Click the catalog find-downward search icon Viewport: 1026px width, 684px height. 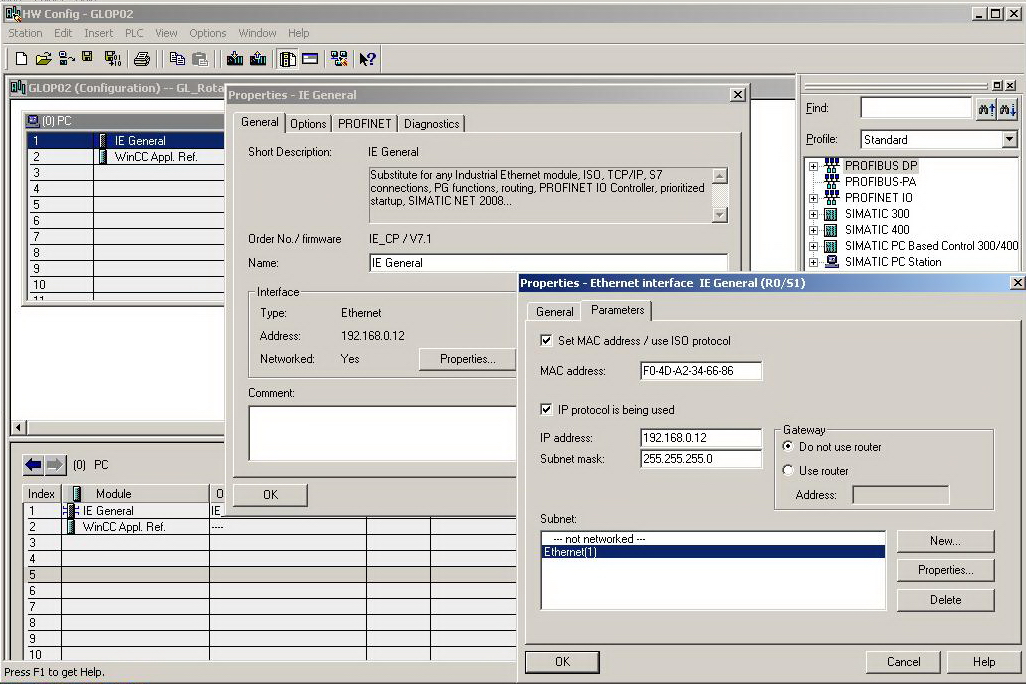point(1007,109)
